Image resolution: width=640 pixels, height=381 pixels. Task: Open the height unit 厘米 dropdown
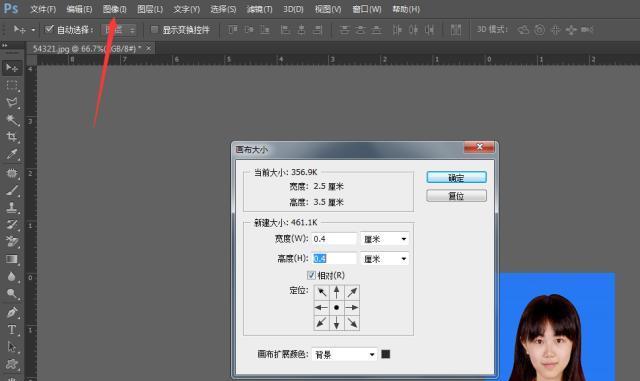pyautogui.click(x=384, y=258)
